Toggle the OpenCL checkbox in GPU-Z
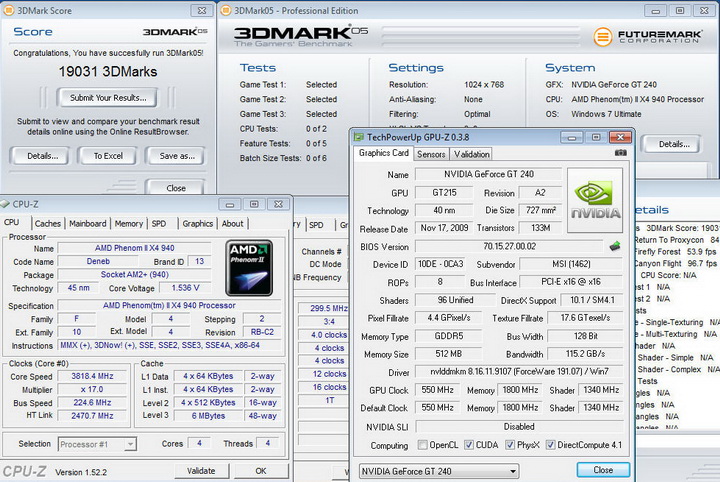720x482 pixels. click(x=422, y=445)
